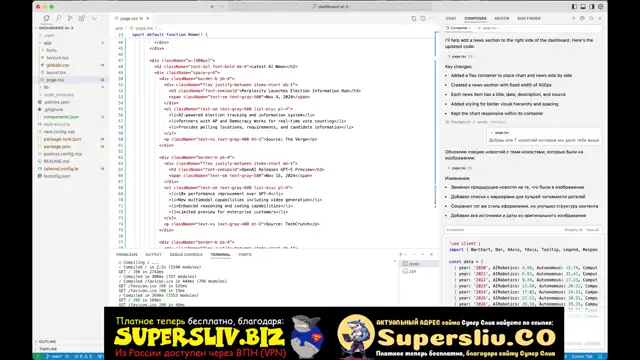Click the dashboard-ai-3 command center search box
Image resolution: width=640 pixels, height=360 pixels.
click(x=330, y=7)
